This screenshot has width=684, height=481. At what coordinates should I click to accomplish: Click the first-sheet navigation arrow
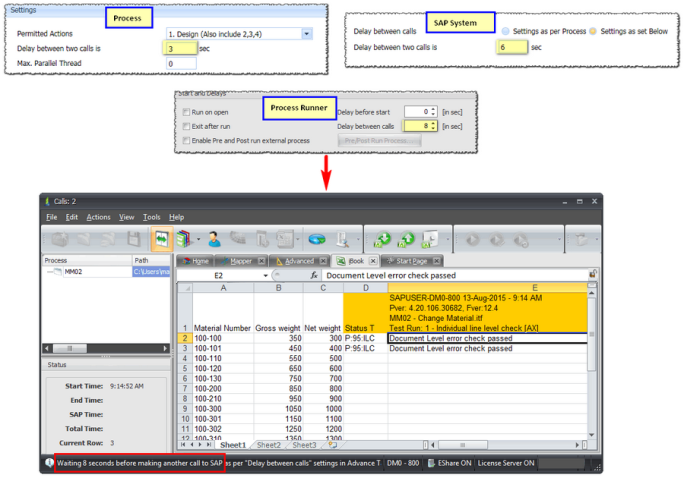[183, 445]
